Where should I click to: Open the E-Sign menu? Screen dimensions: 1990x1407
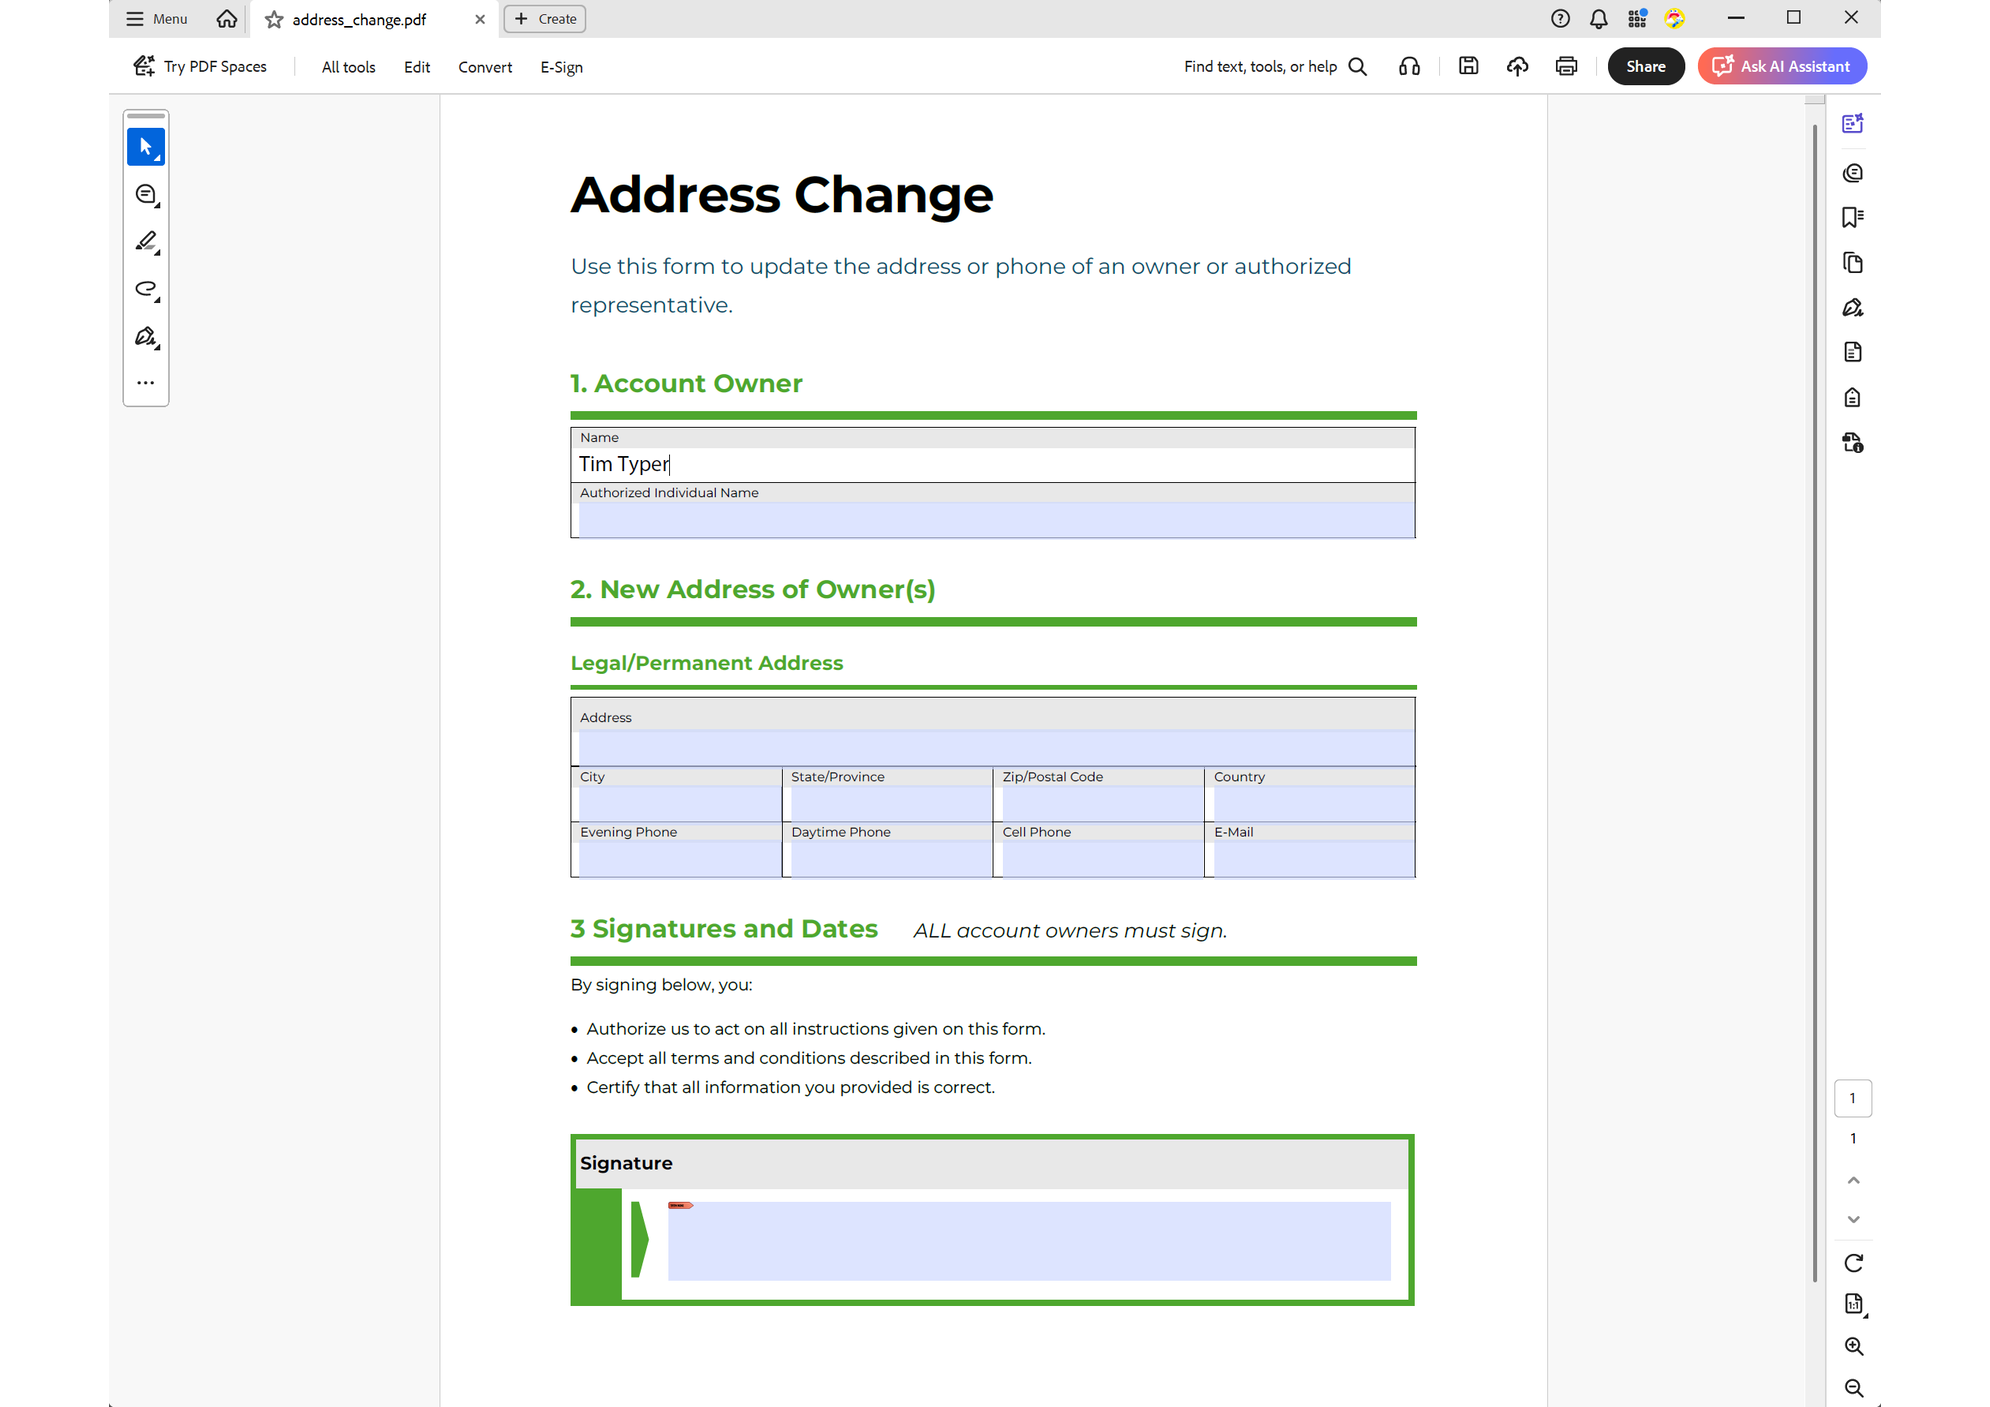561,67
